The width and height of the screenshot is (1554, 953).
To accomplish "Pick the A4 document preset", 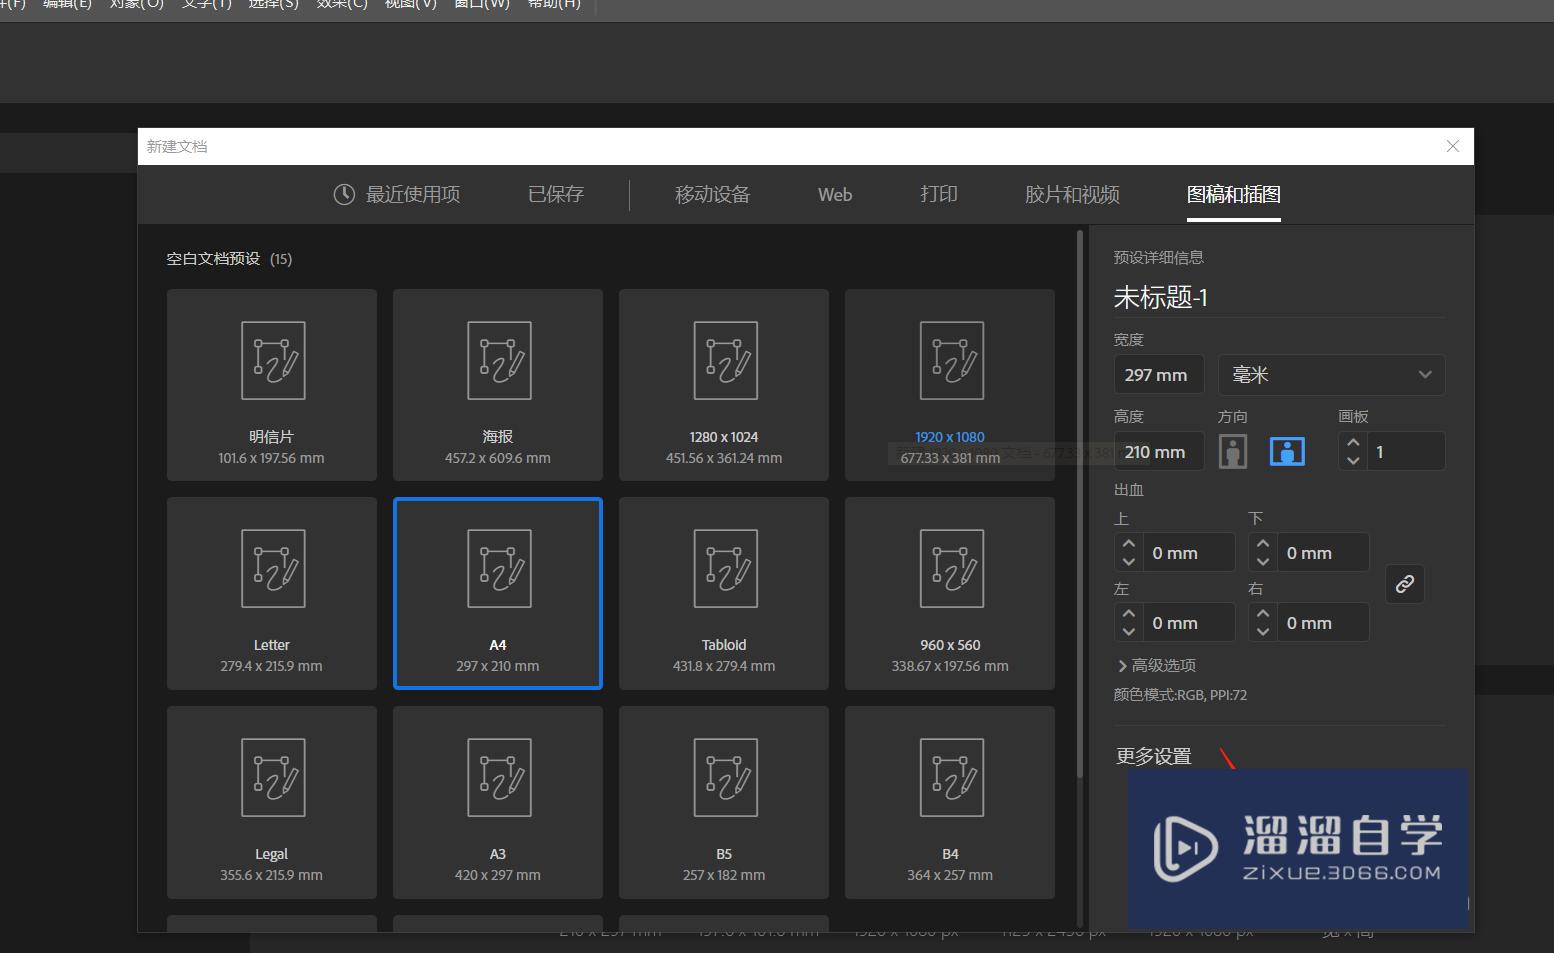I will (498, 593).
